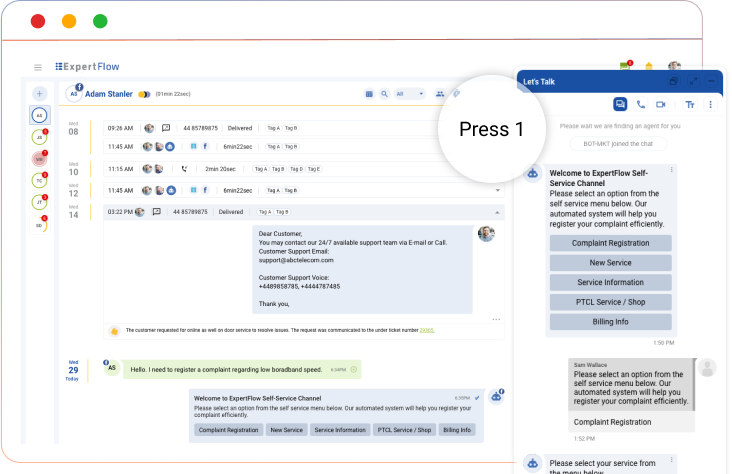Open the red highlighted sidebar conversation
Viewport: 732px width, 474px height.
tap(40, 159)
